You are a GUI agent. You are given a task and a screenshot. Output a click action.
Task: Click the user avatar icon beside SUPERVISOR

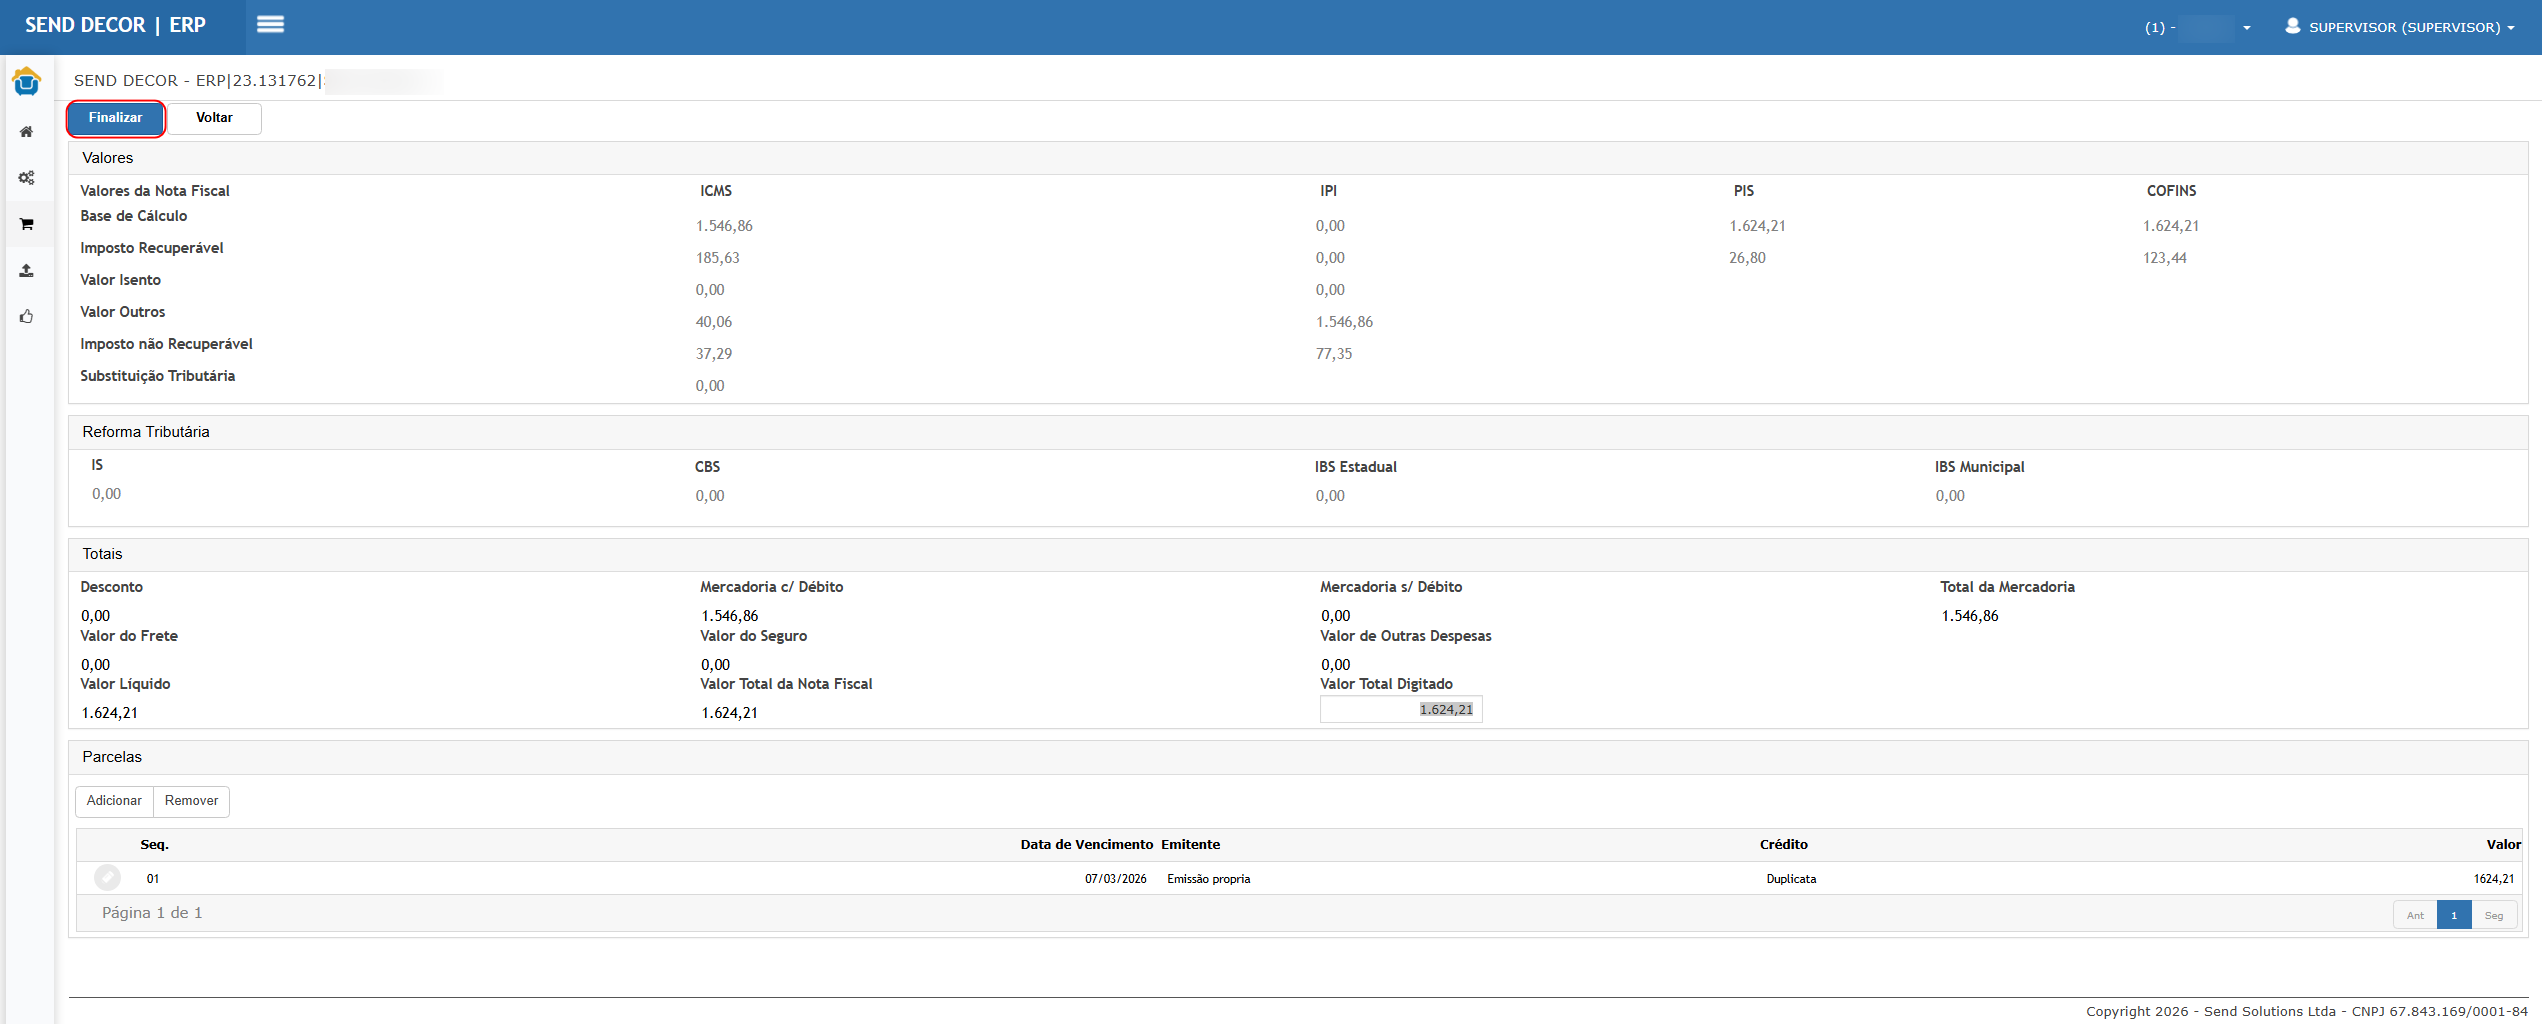pos(2292,26)
